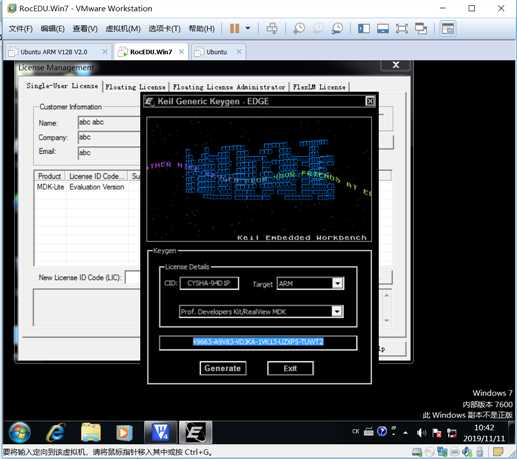Screen dimensions: 517x459
Task: Click the New License ID Code (LIC) field
Action: (x=133, y=277)
